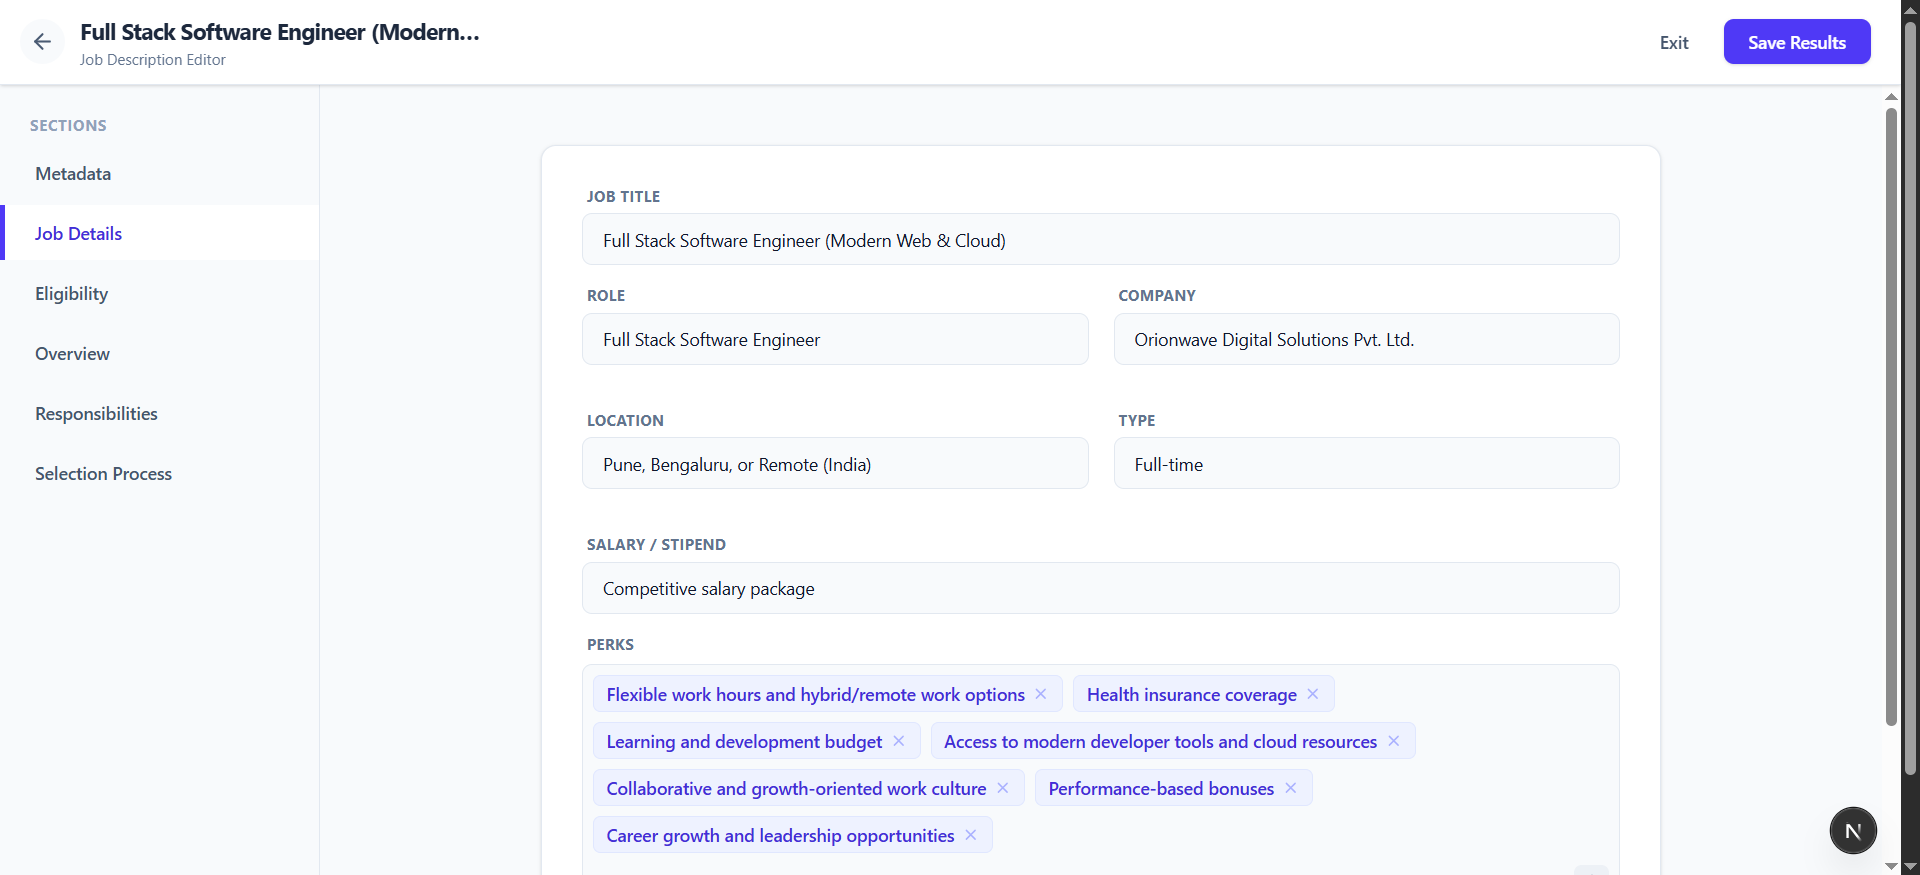Click the Save Results button
1920x875 pixels.
[1796, 42]
